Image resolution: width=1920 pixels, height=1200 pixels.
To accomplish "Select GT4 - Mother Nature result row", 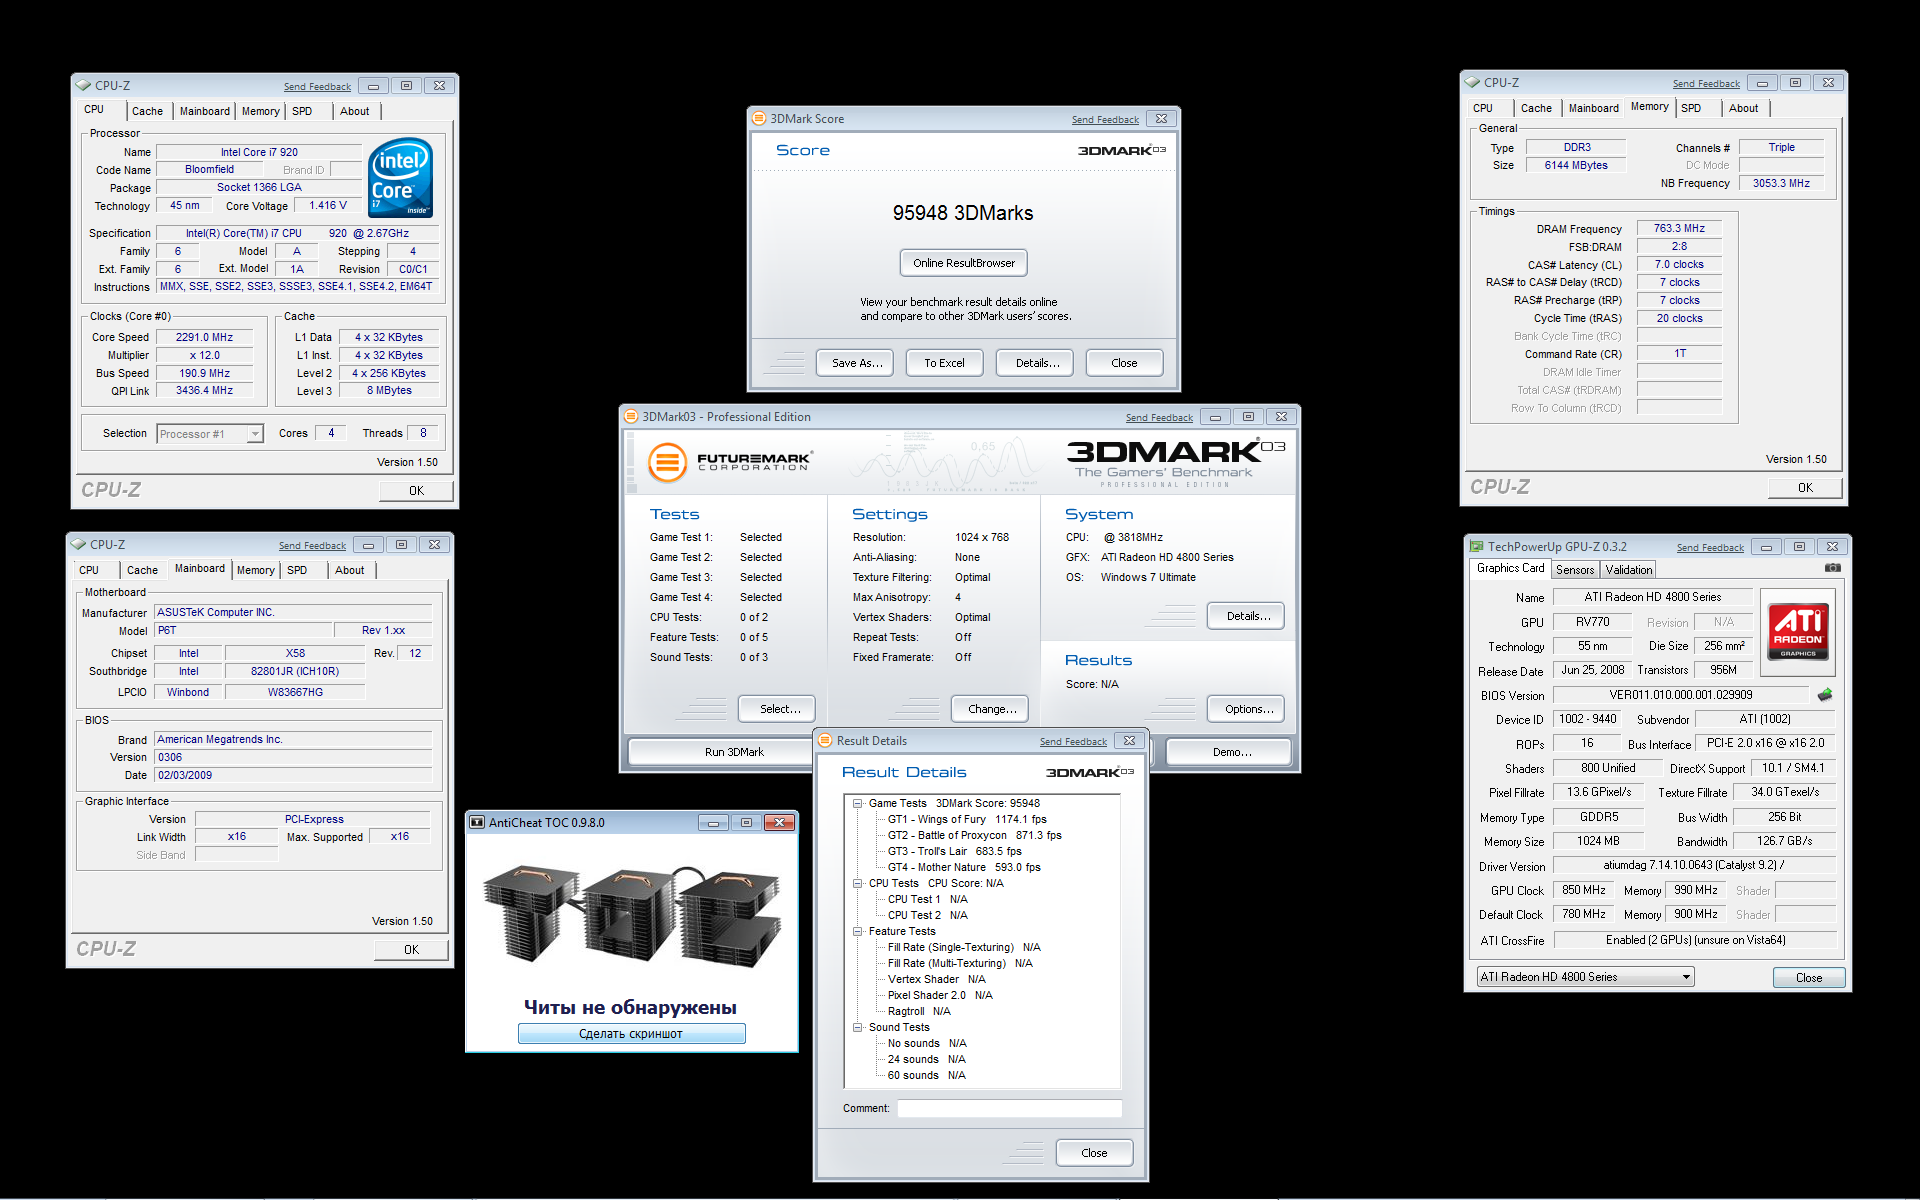I will point(964,867).
